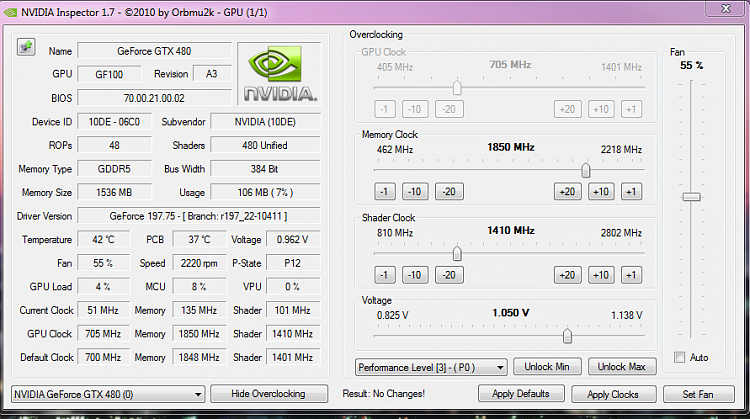The image size is (750, 419).
Task: Click the Shader Clock +10 button
Action: pos(601,275)
